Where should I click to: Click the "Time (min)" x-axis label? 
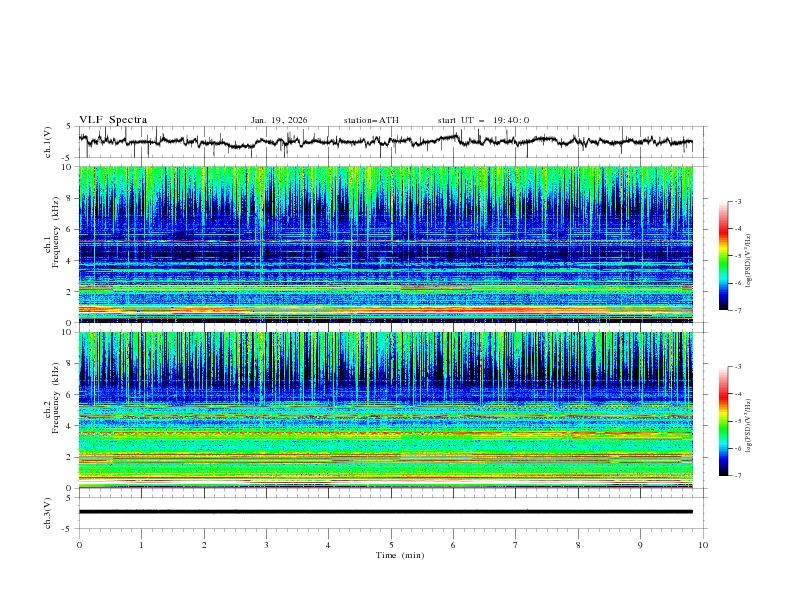tap(400, 555)
